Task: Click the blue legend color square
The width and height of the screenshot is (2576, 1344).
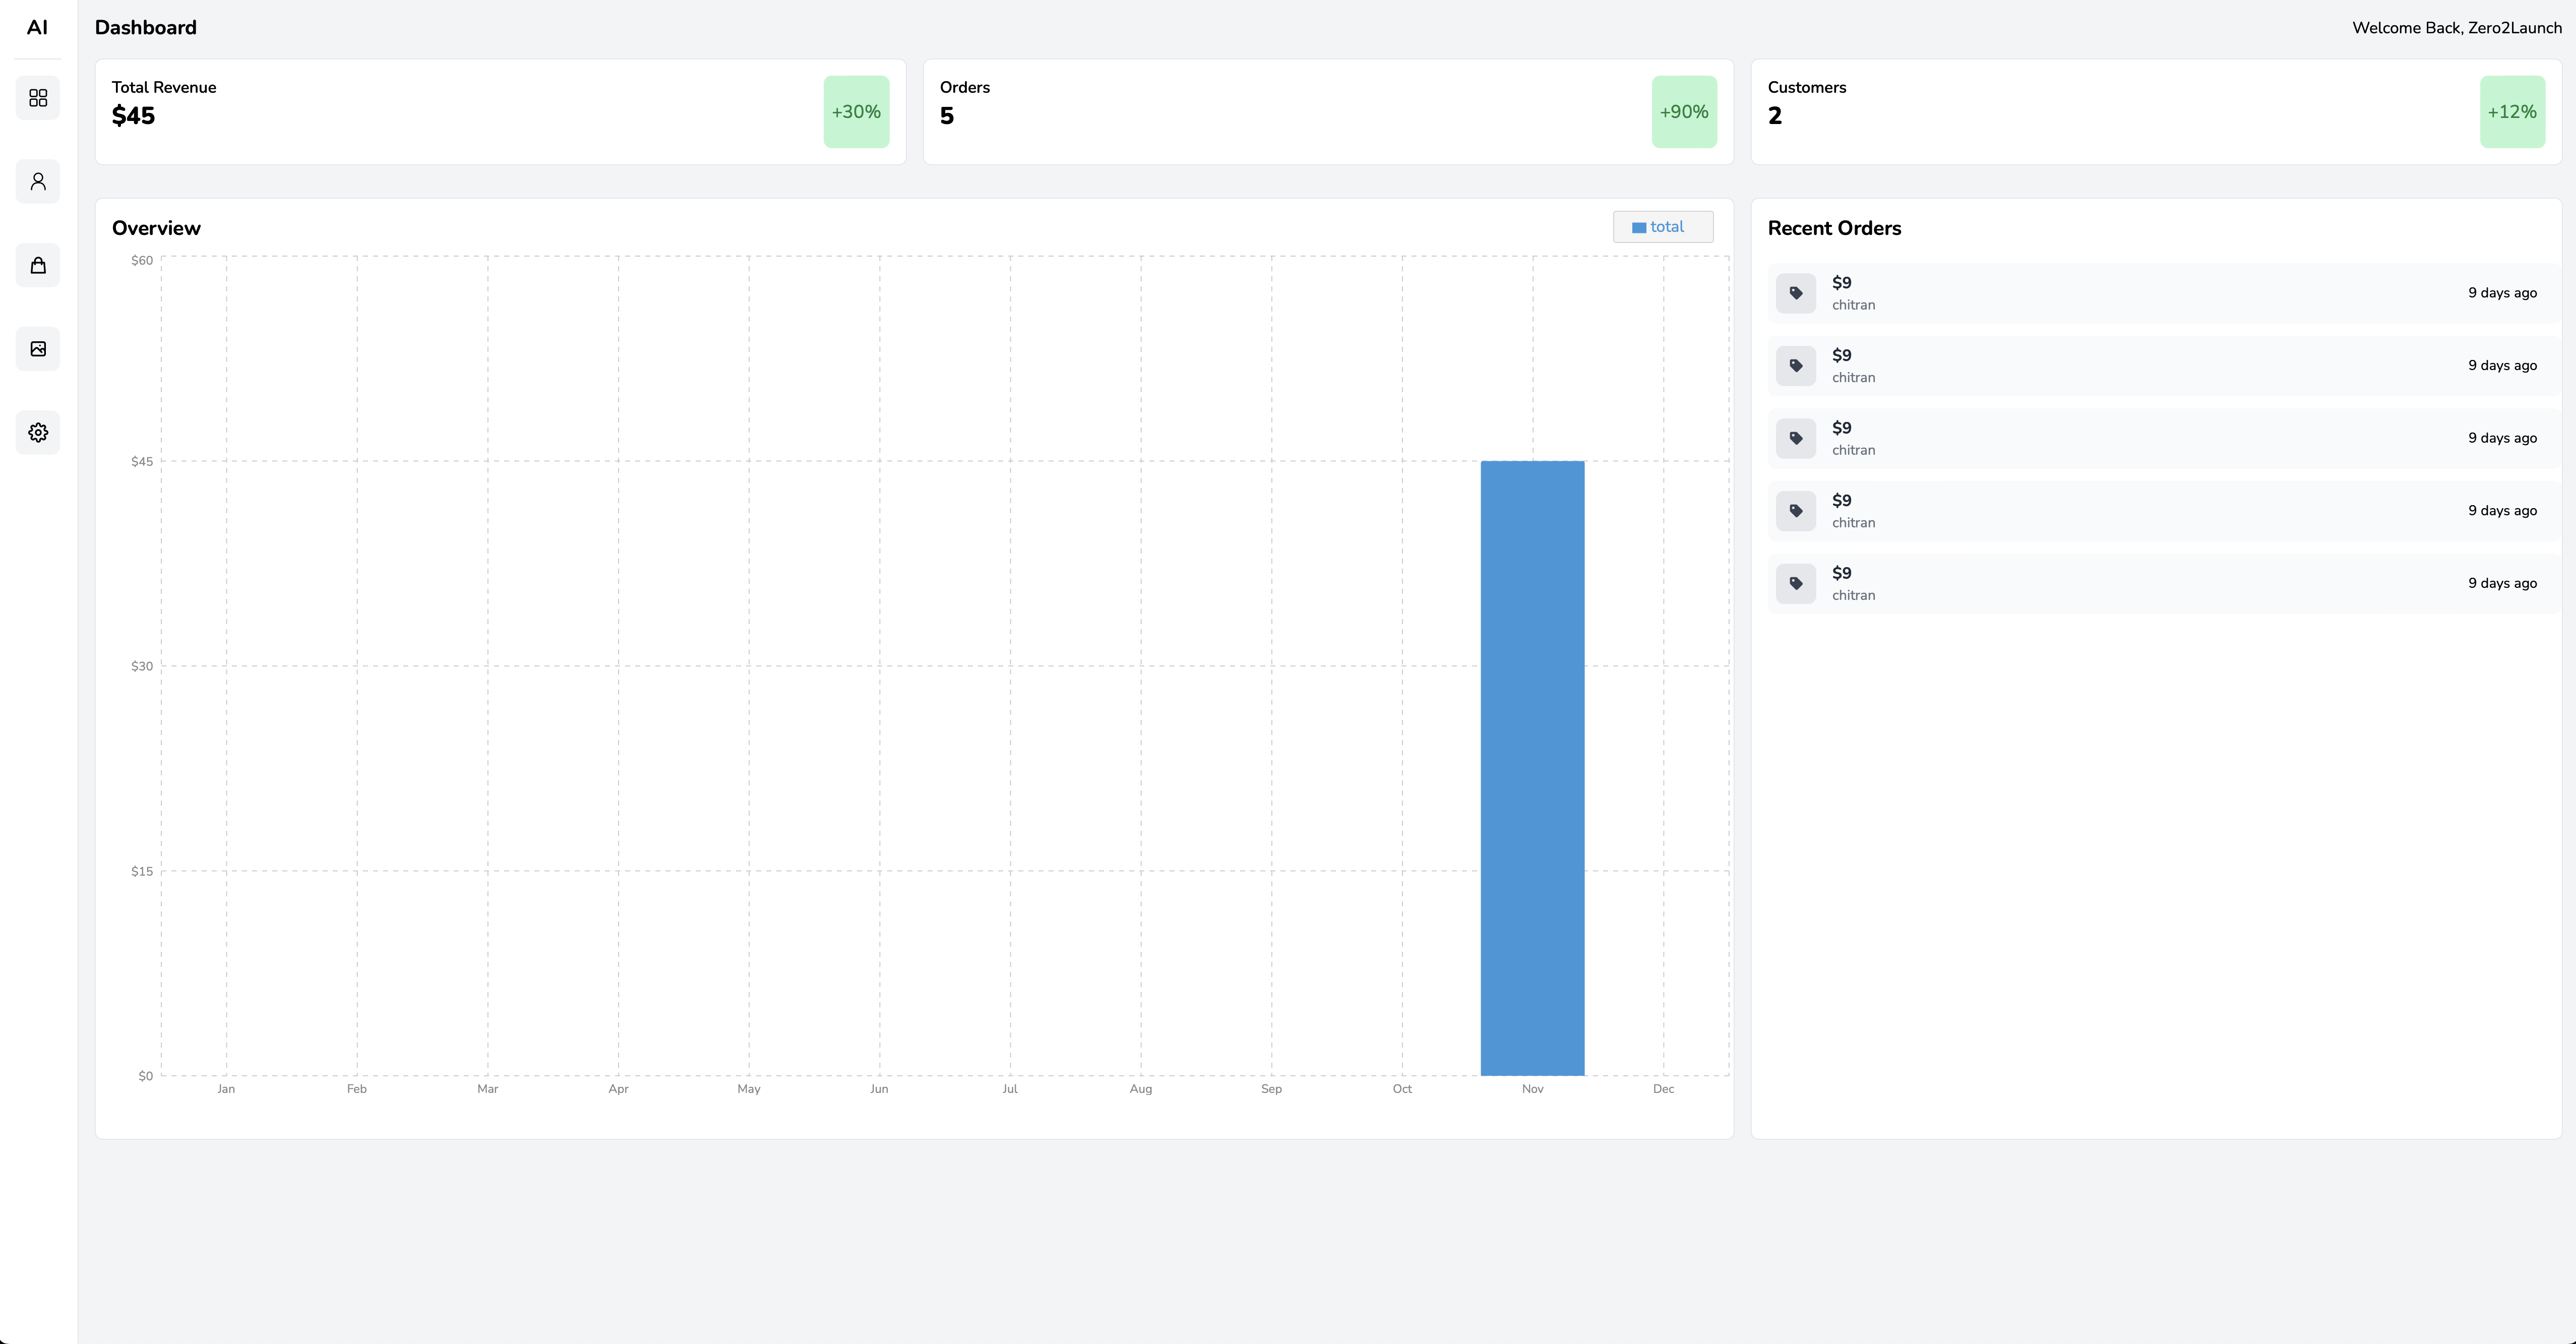Action: tap(1639, 228)
